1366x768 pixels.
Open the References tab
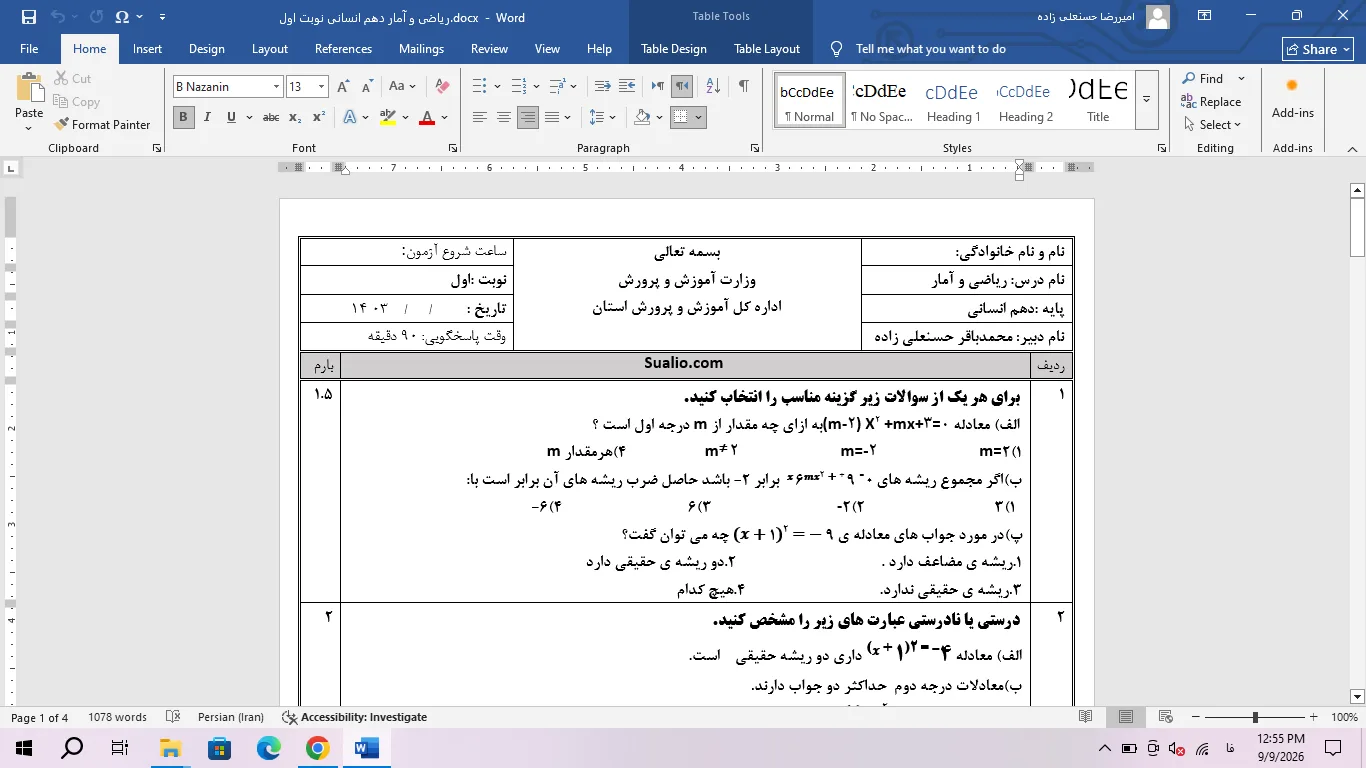343,48
